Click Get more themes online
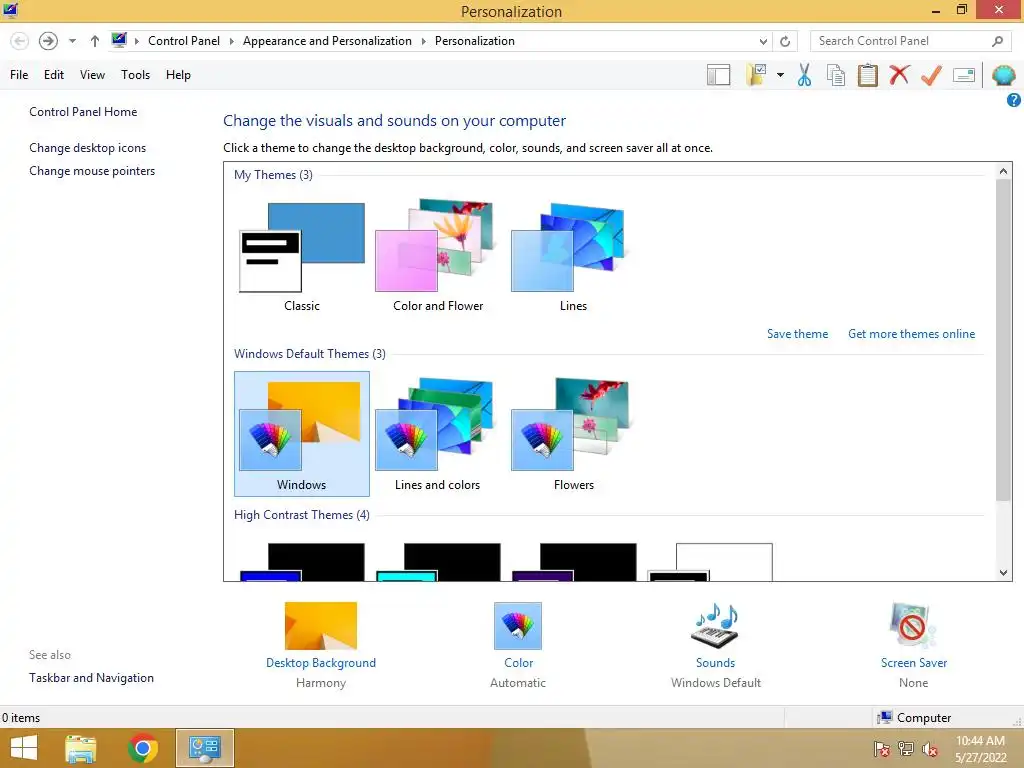Screen dimensions: 1024x768 (x=912, y=334)
